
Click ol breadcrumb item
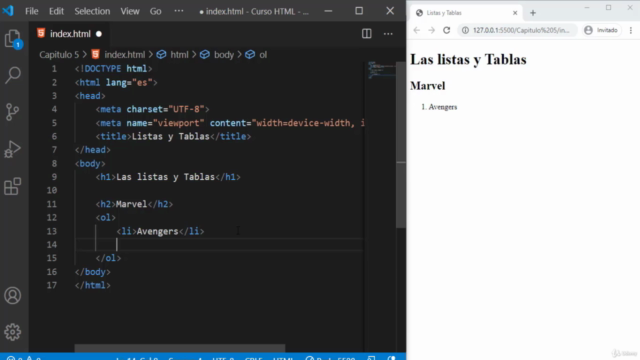pyautogui.click(x=263, y=55)
